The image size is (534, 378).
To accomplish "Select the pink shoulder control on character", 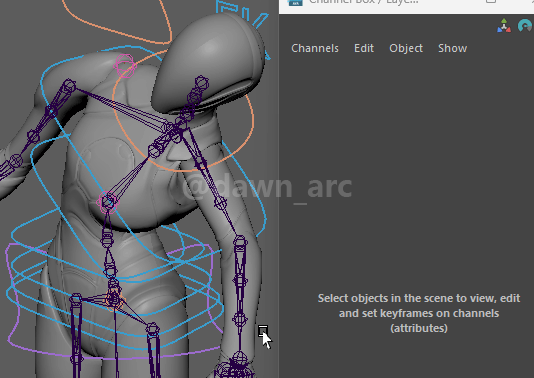I will pyautogui.click(x=125, y=65).
